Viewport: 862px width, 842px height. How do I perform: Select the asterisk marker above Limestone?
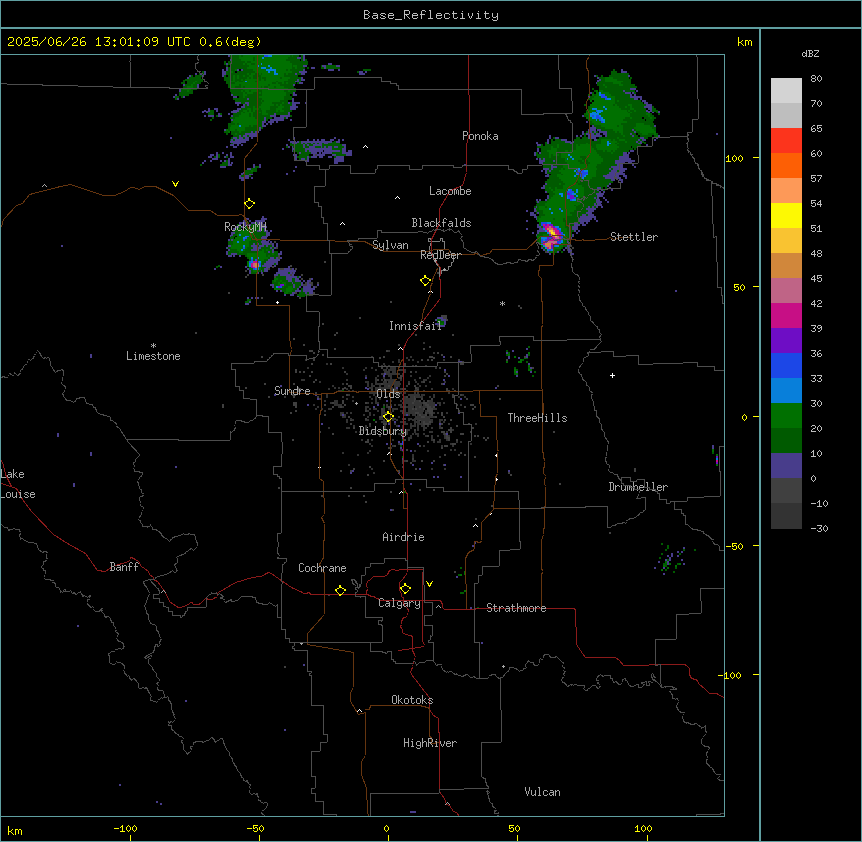[x=153, y=346]
